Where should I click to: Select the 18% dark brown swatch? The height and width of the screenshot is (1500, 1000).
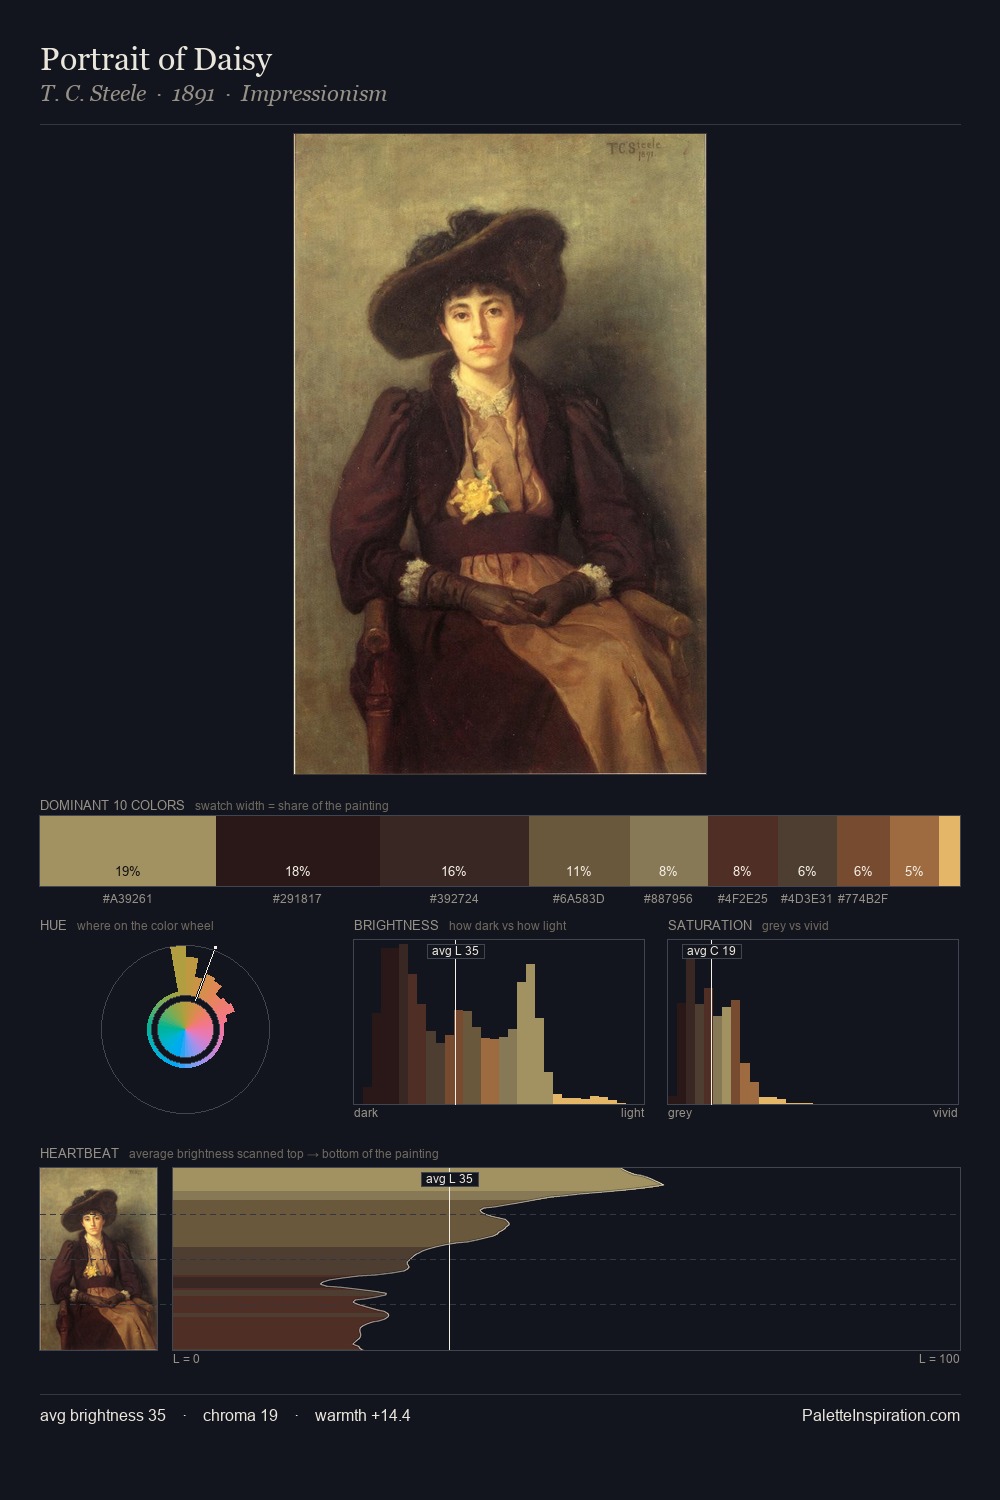click(298, 851)
